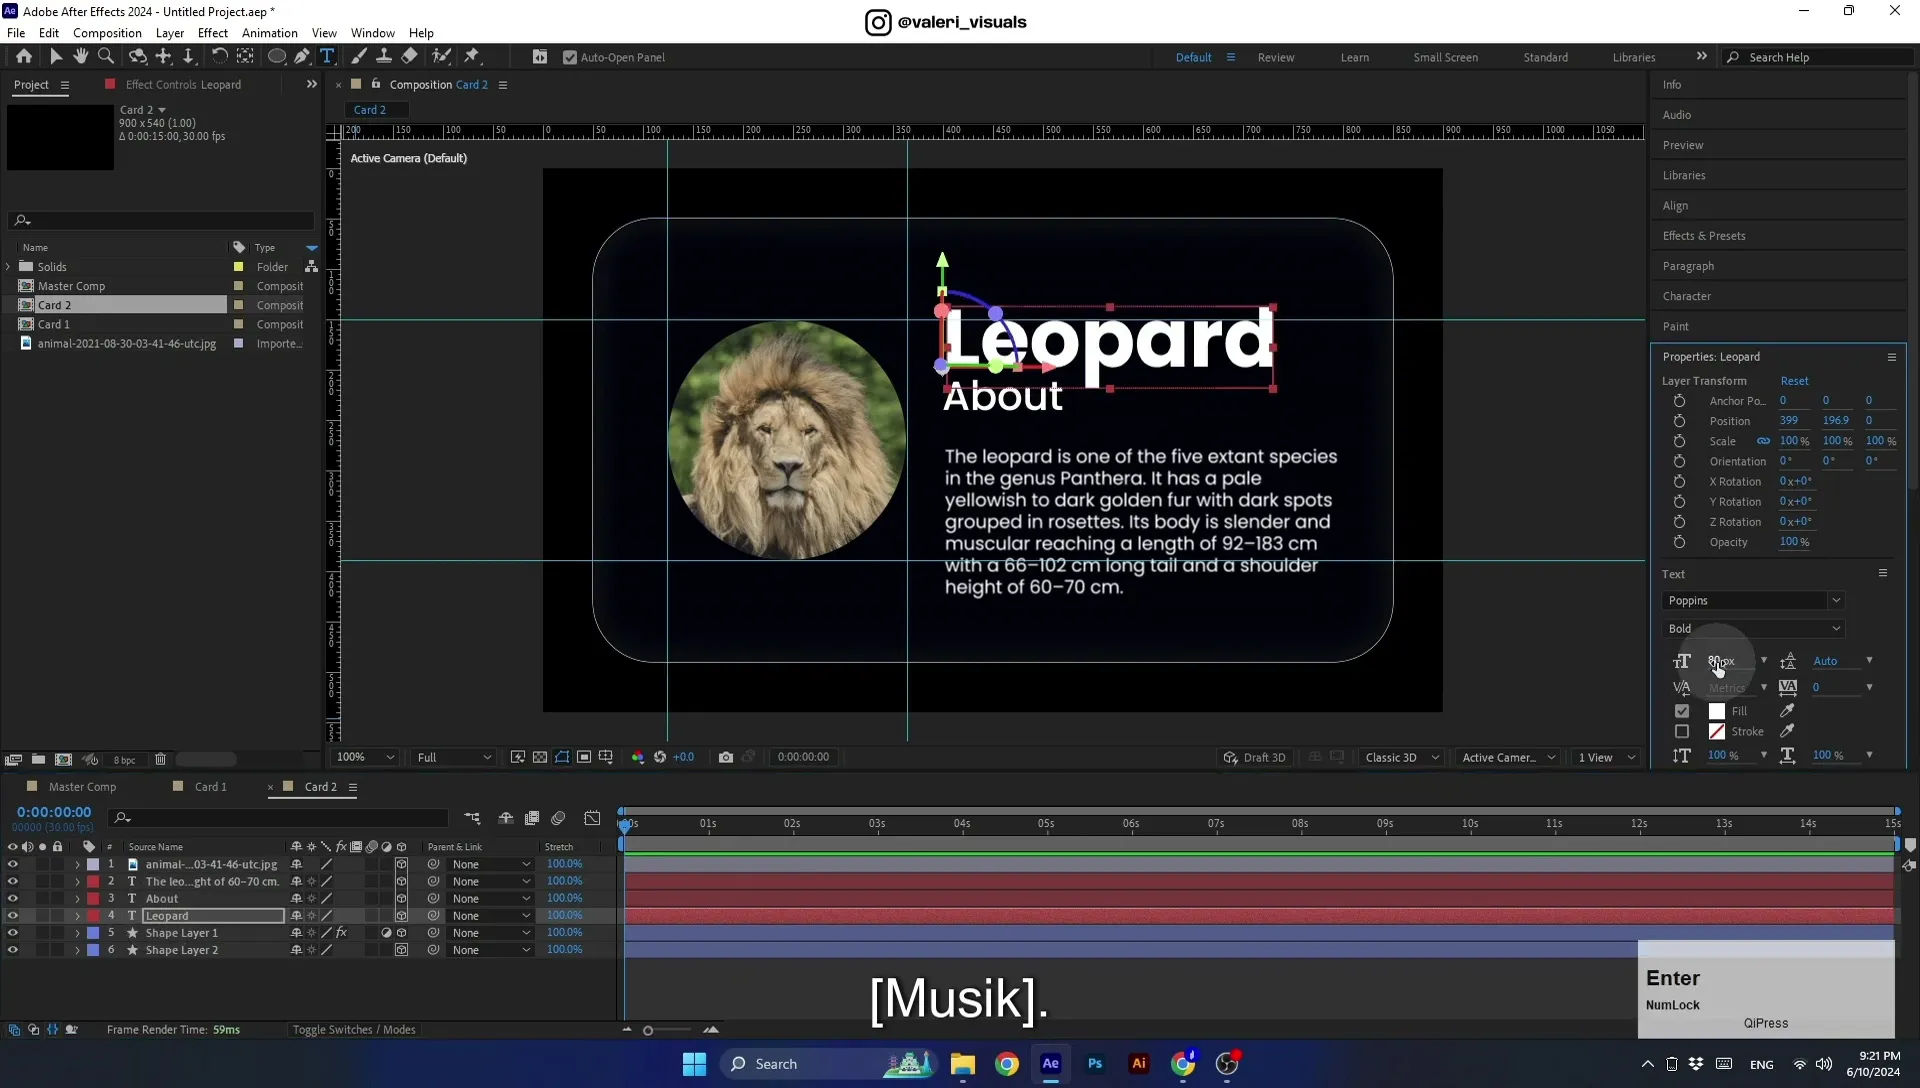Viewport: 1920px width, 1088px height.
Task: Hide the Leopard layer with eye toggle
Action: click(x=13, y=916)
